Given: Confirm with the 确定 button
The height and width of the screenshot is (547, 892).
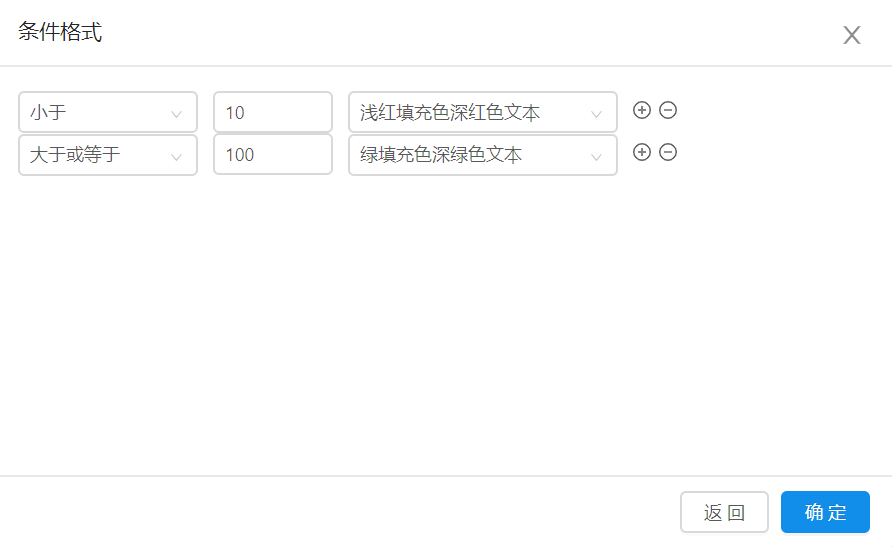Looking at the screenshot, I should [x=825, y=512].
